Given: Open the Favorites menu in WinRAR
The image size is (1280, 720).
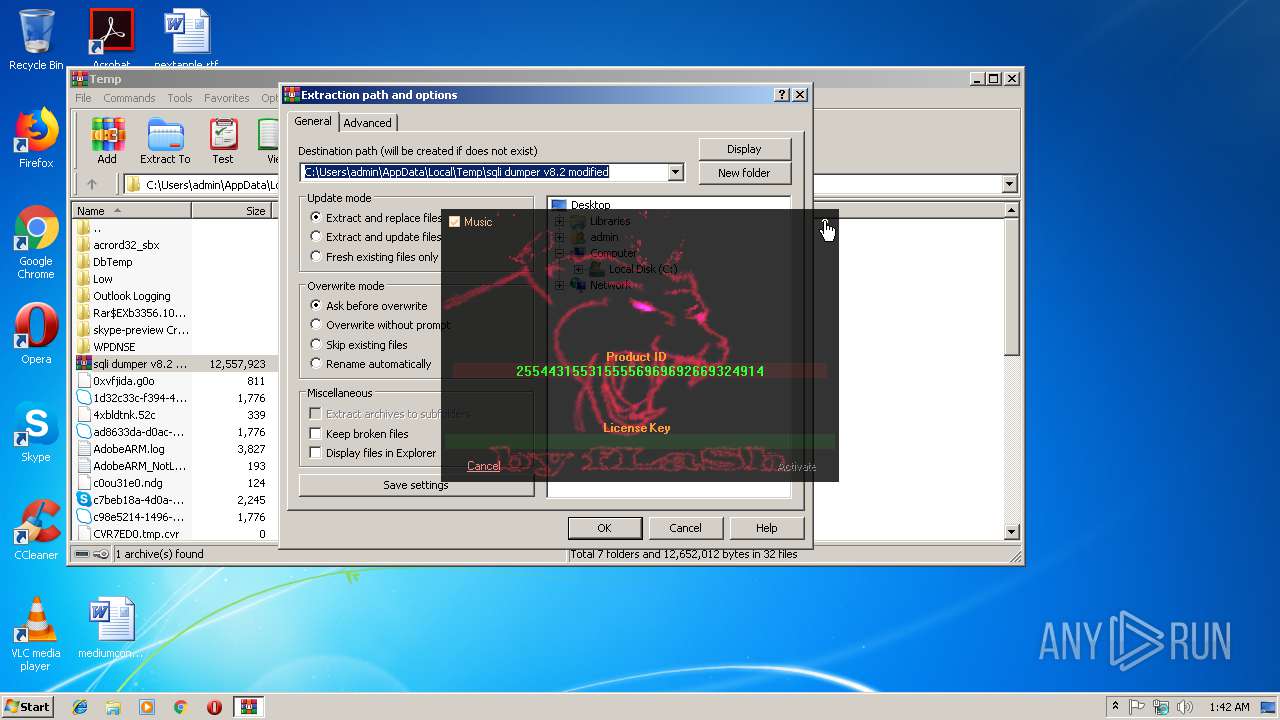Looking at the screenshot, I should tap(227, 98).
